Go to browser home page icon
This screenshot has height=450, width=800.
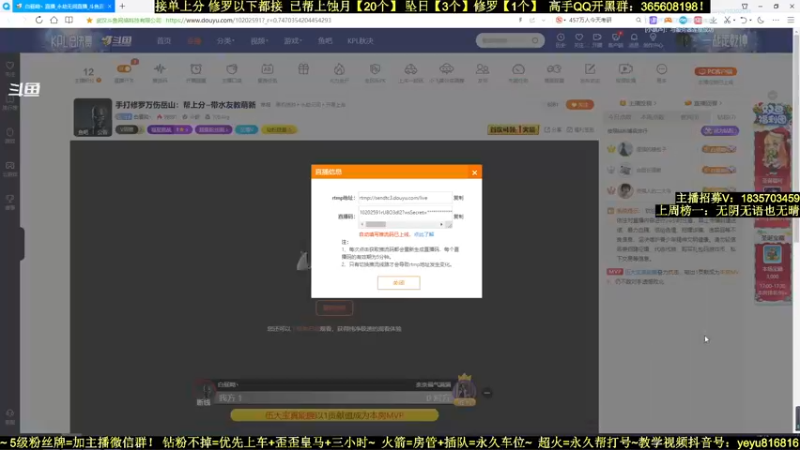(x=54, y=20)
